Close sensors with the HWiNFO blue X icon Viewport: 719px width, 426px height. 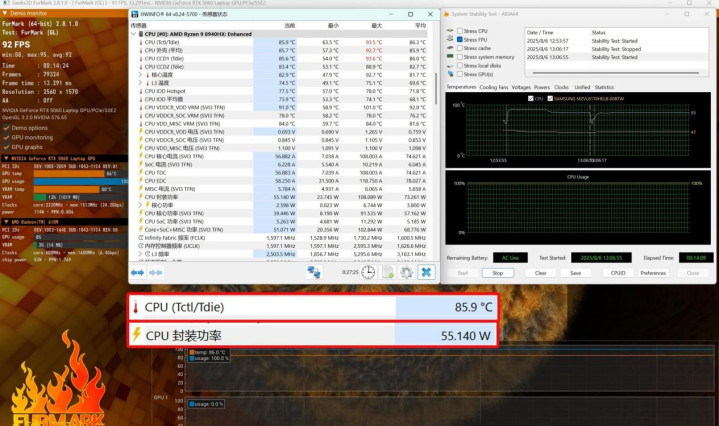click(425, 271)
